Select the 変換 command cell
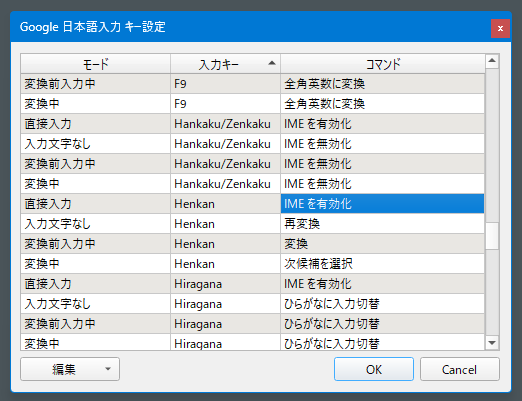This screenshot has height=401, width=522. click(382, 244)
